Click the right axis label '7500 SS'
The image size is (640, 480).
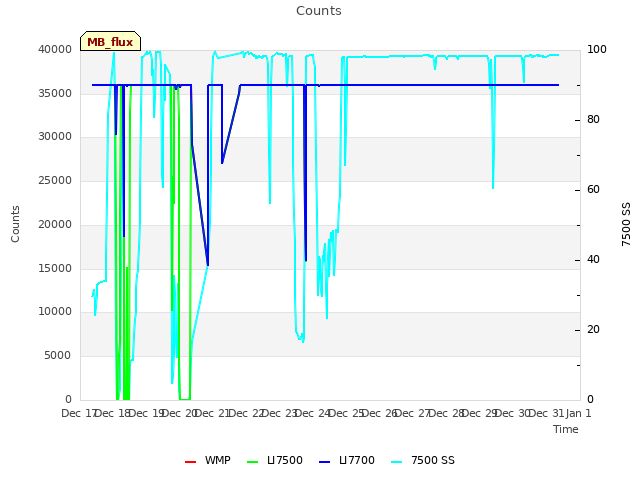click(x=626, y=224)
